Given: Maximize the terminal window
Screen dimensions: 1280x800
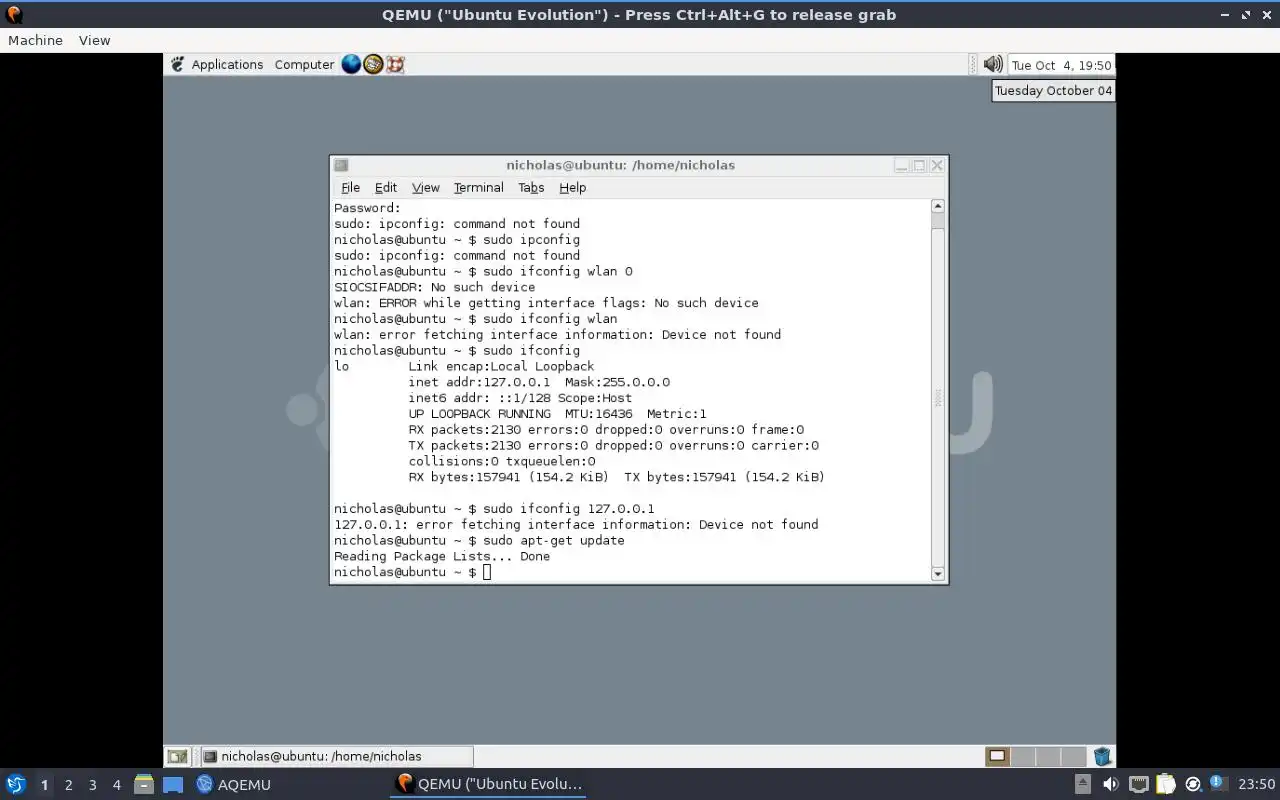Looking at the screenshot, I should 919,165.
